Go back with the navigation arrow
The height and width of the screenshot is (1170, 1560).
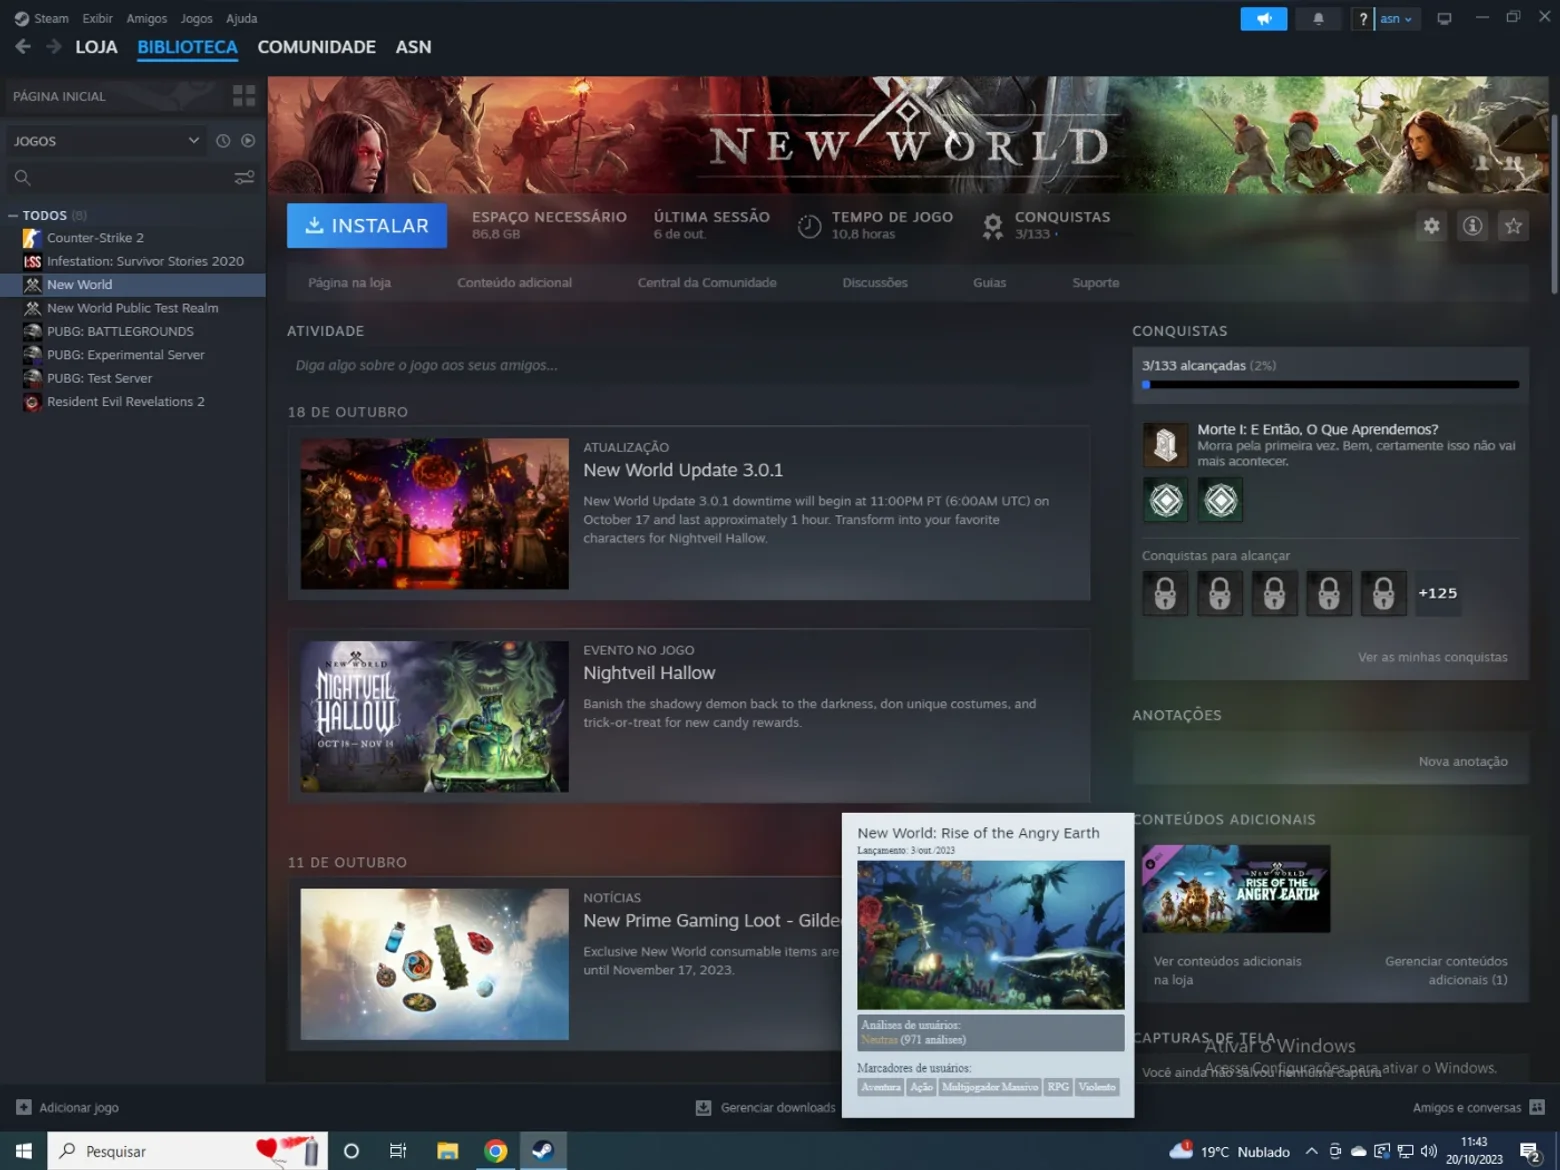(23, 47)
